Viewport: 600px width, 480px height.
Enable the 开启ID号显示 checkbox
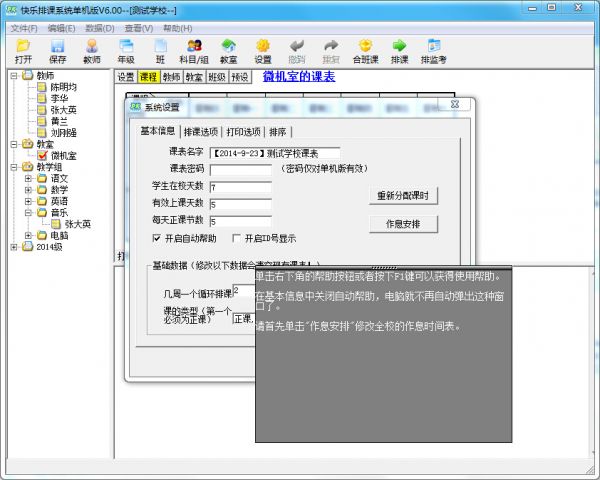pos(236,238)
